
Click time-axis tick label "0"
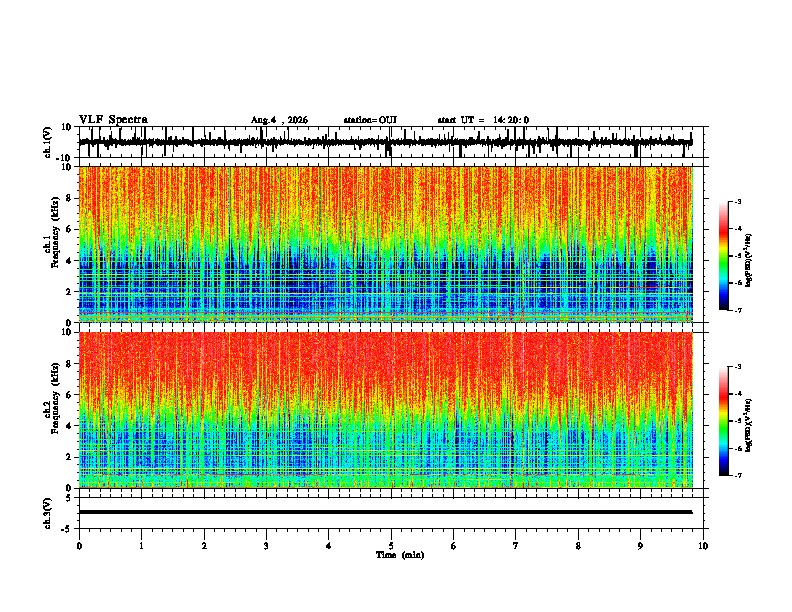coord(79,546)
